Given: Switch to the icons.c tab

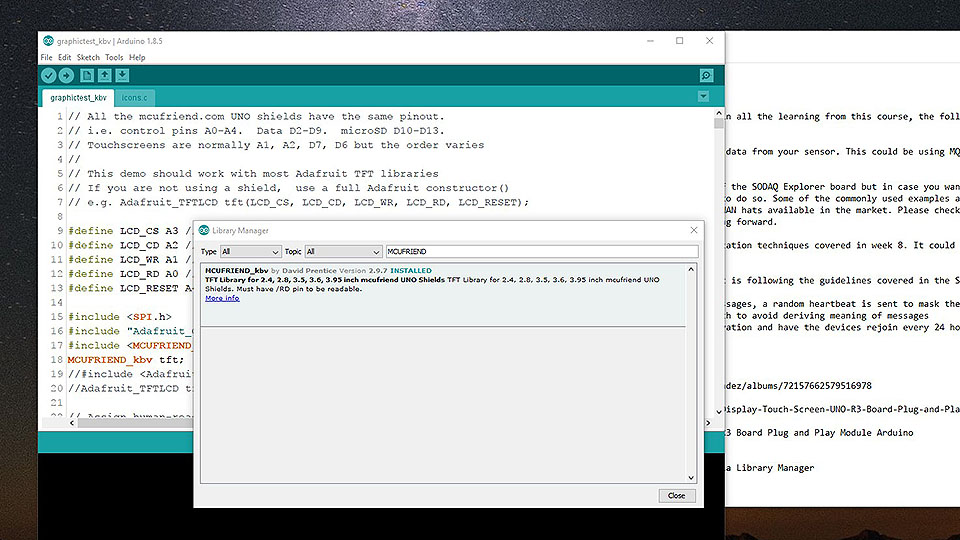Looking at the screenshot, I should point(134,97).
